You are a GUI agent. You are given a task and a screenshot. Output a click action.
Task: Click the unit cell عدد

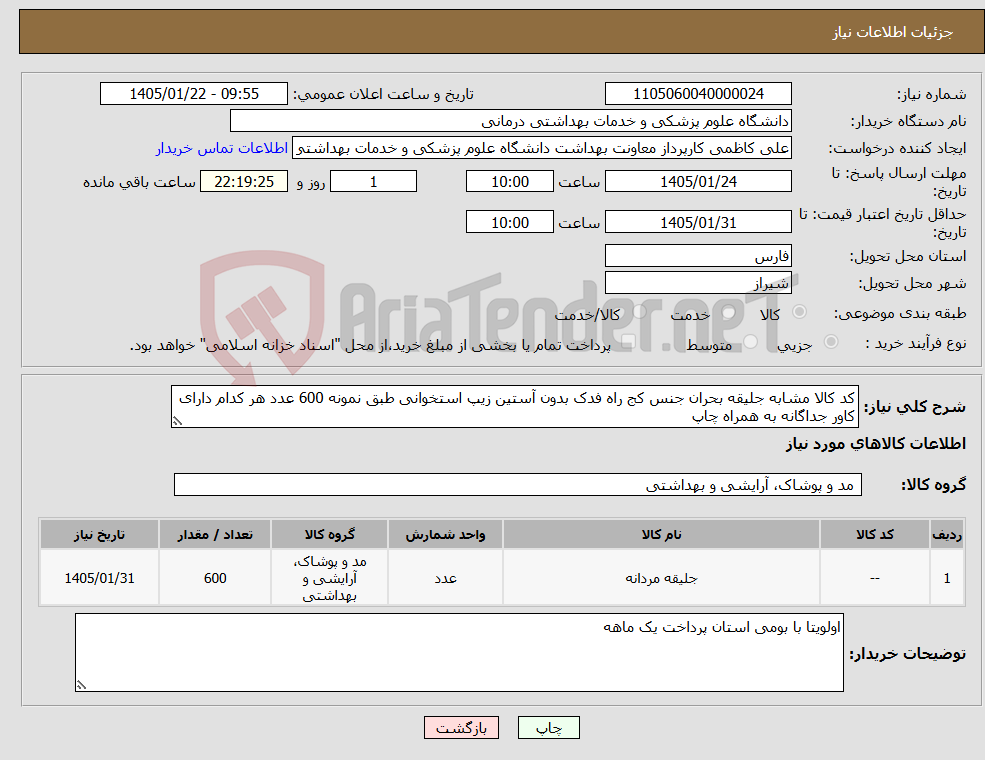pyautogui.click(x=445, y=578)
